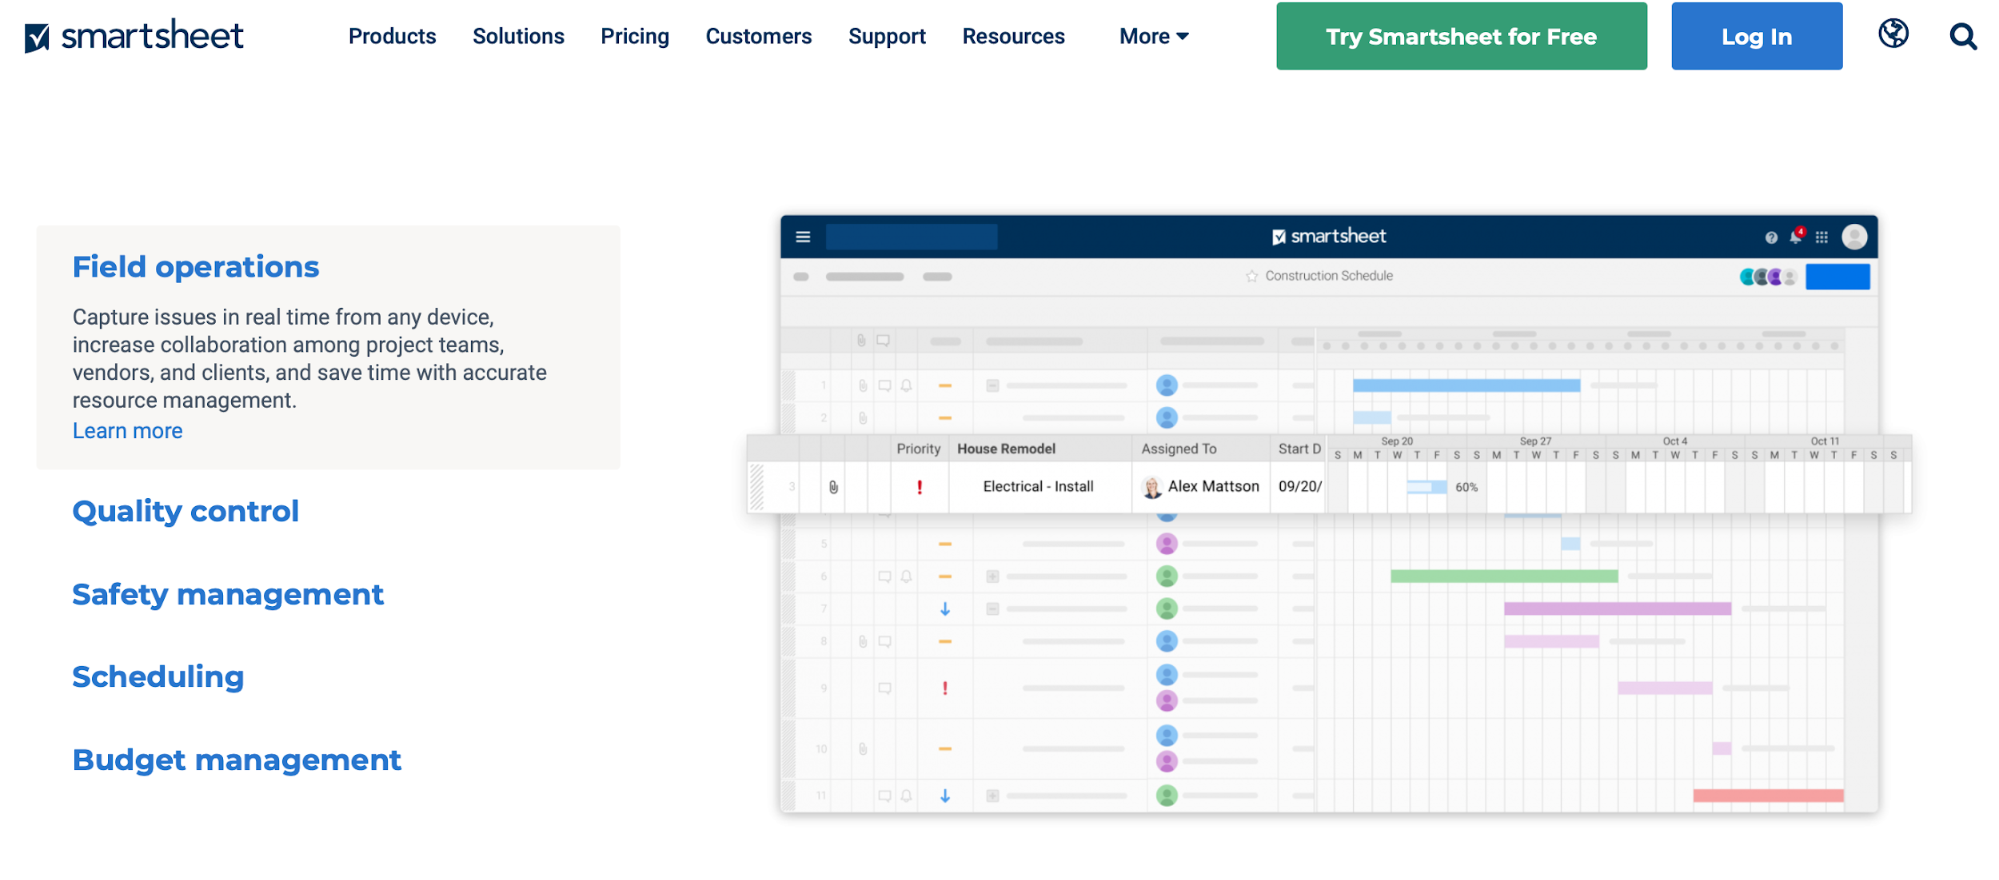Click the Oct 4 week header
1999x880 pixels.
coord(1675,441)
